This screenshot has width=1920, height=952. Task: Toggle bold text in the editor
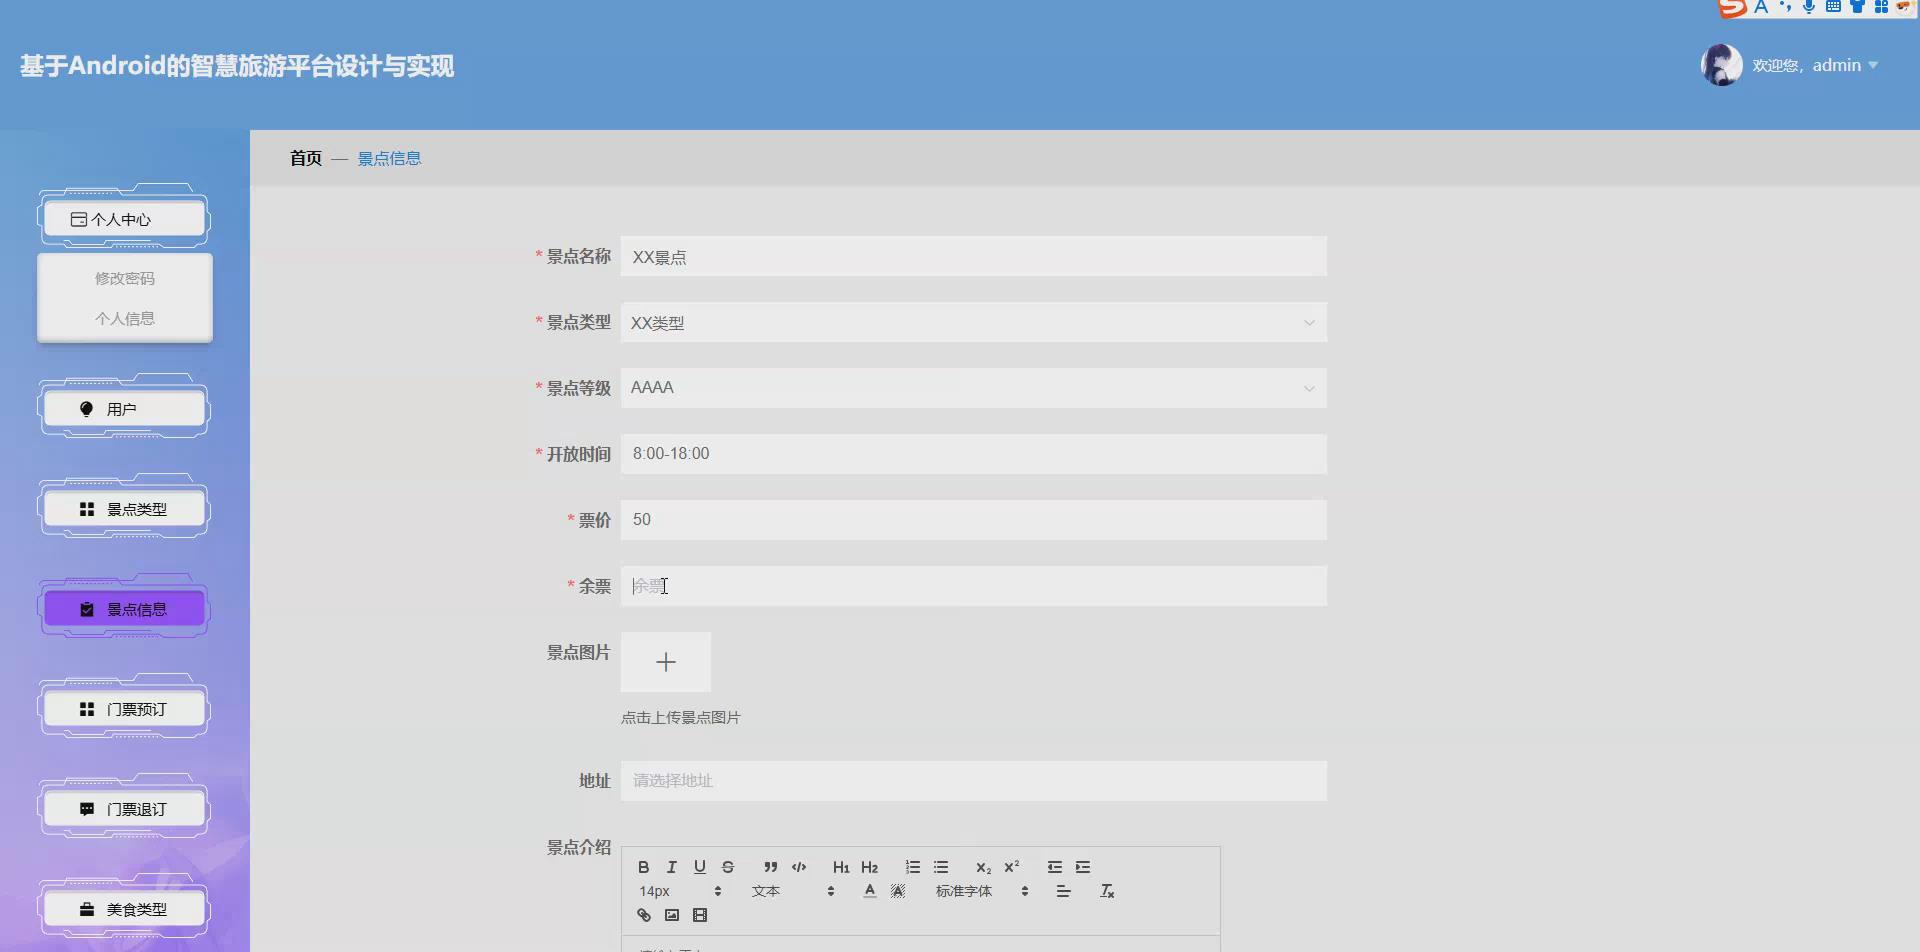[644, 866]
